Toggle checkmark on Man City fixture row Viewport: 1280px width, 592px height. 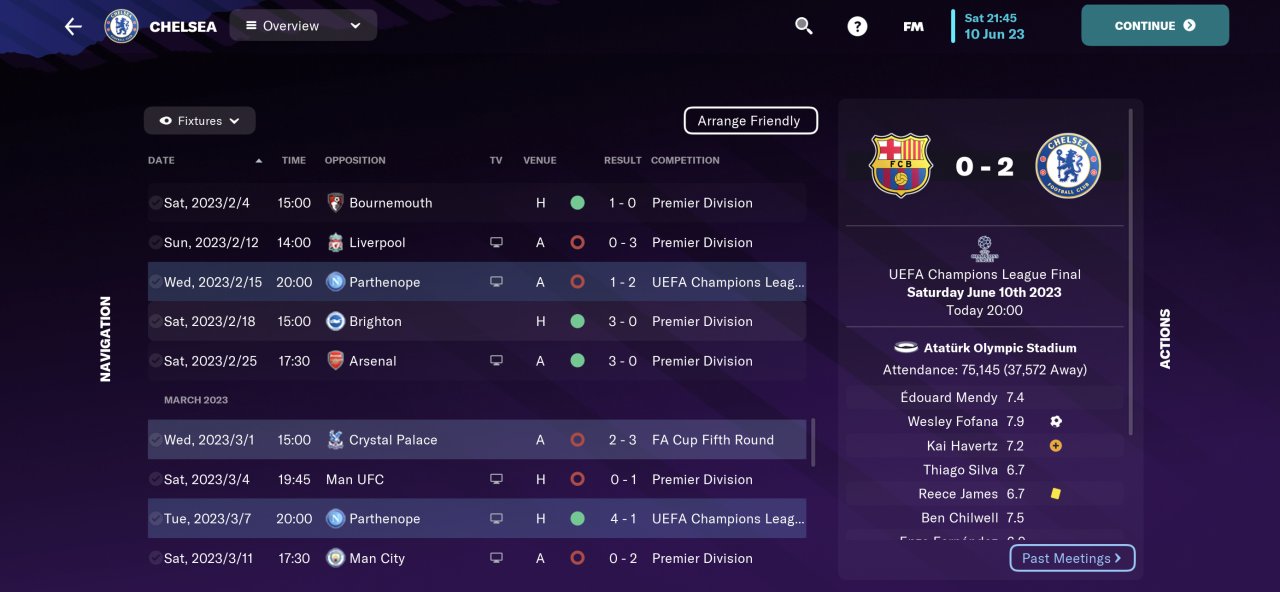pos(155,558)
